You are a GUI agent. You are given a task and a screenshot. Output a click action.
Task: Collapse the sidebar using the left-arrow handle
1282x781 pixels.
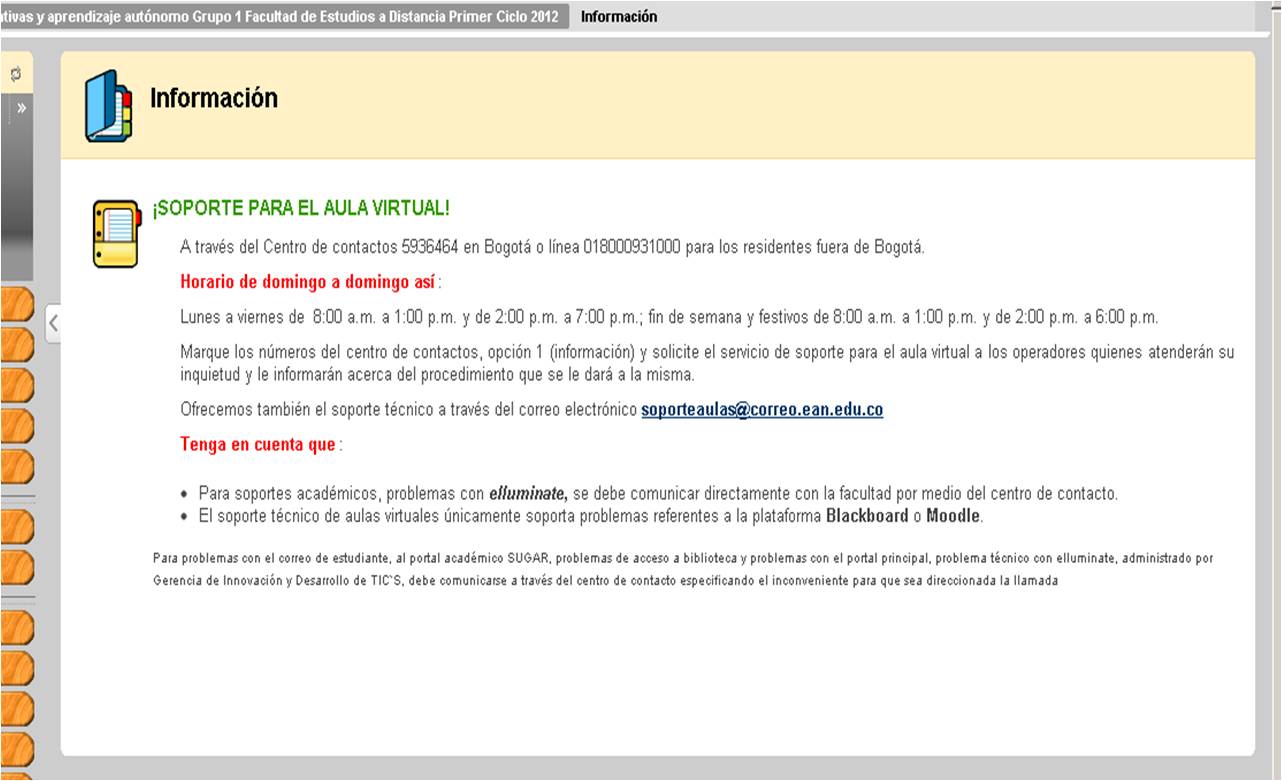coord(54,322)
